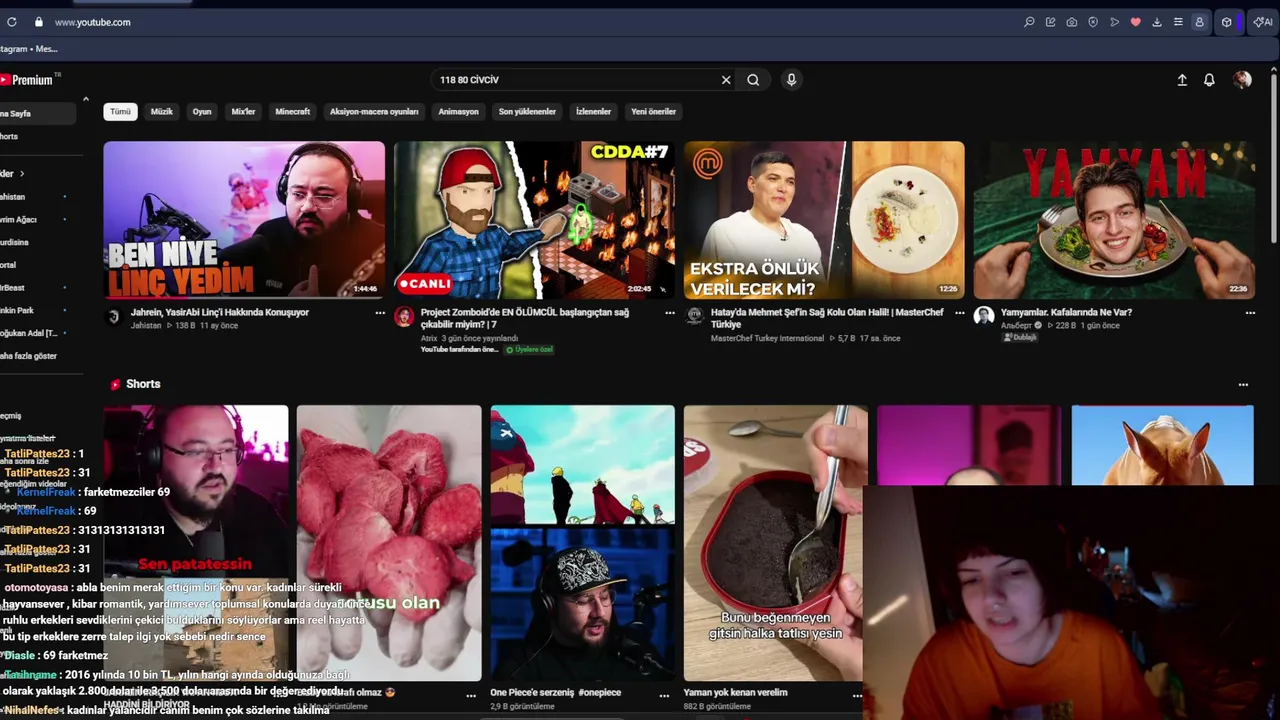Open options menu for Project Zomboid video

(x=669, y=313)
